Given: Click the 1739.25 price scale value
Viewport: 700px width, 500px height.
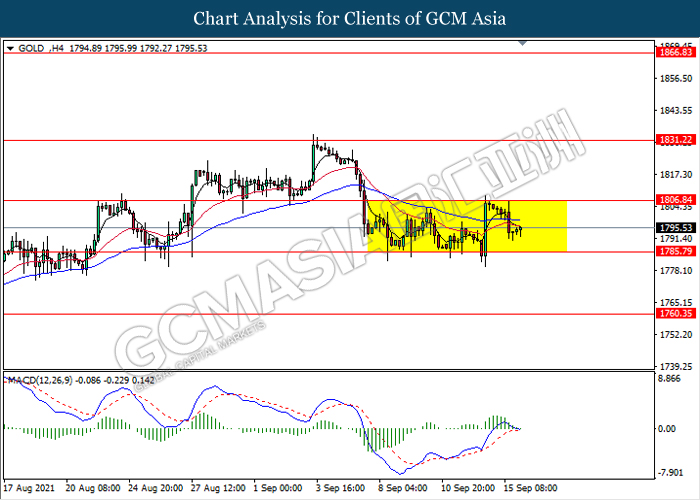Looking at the screenshot, I should [676, 366].
